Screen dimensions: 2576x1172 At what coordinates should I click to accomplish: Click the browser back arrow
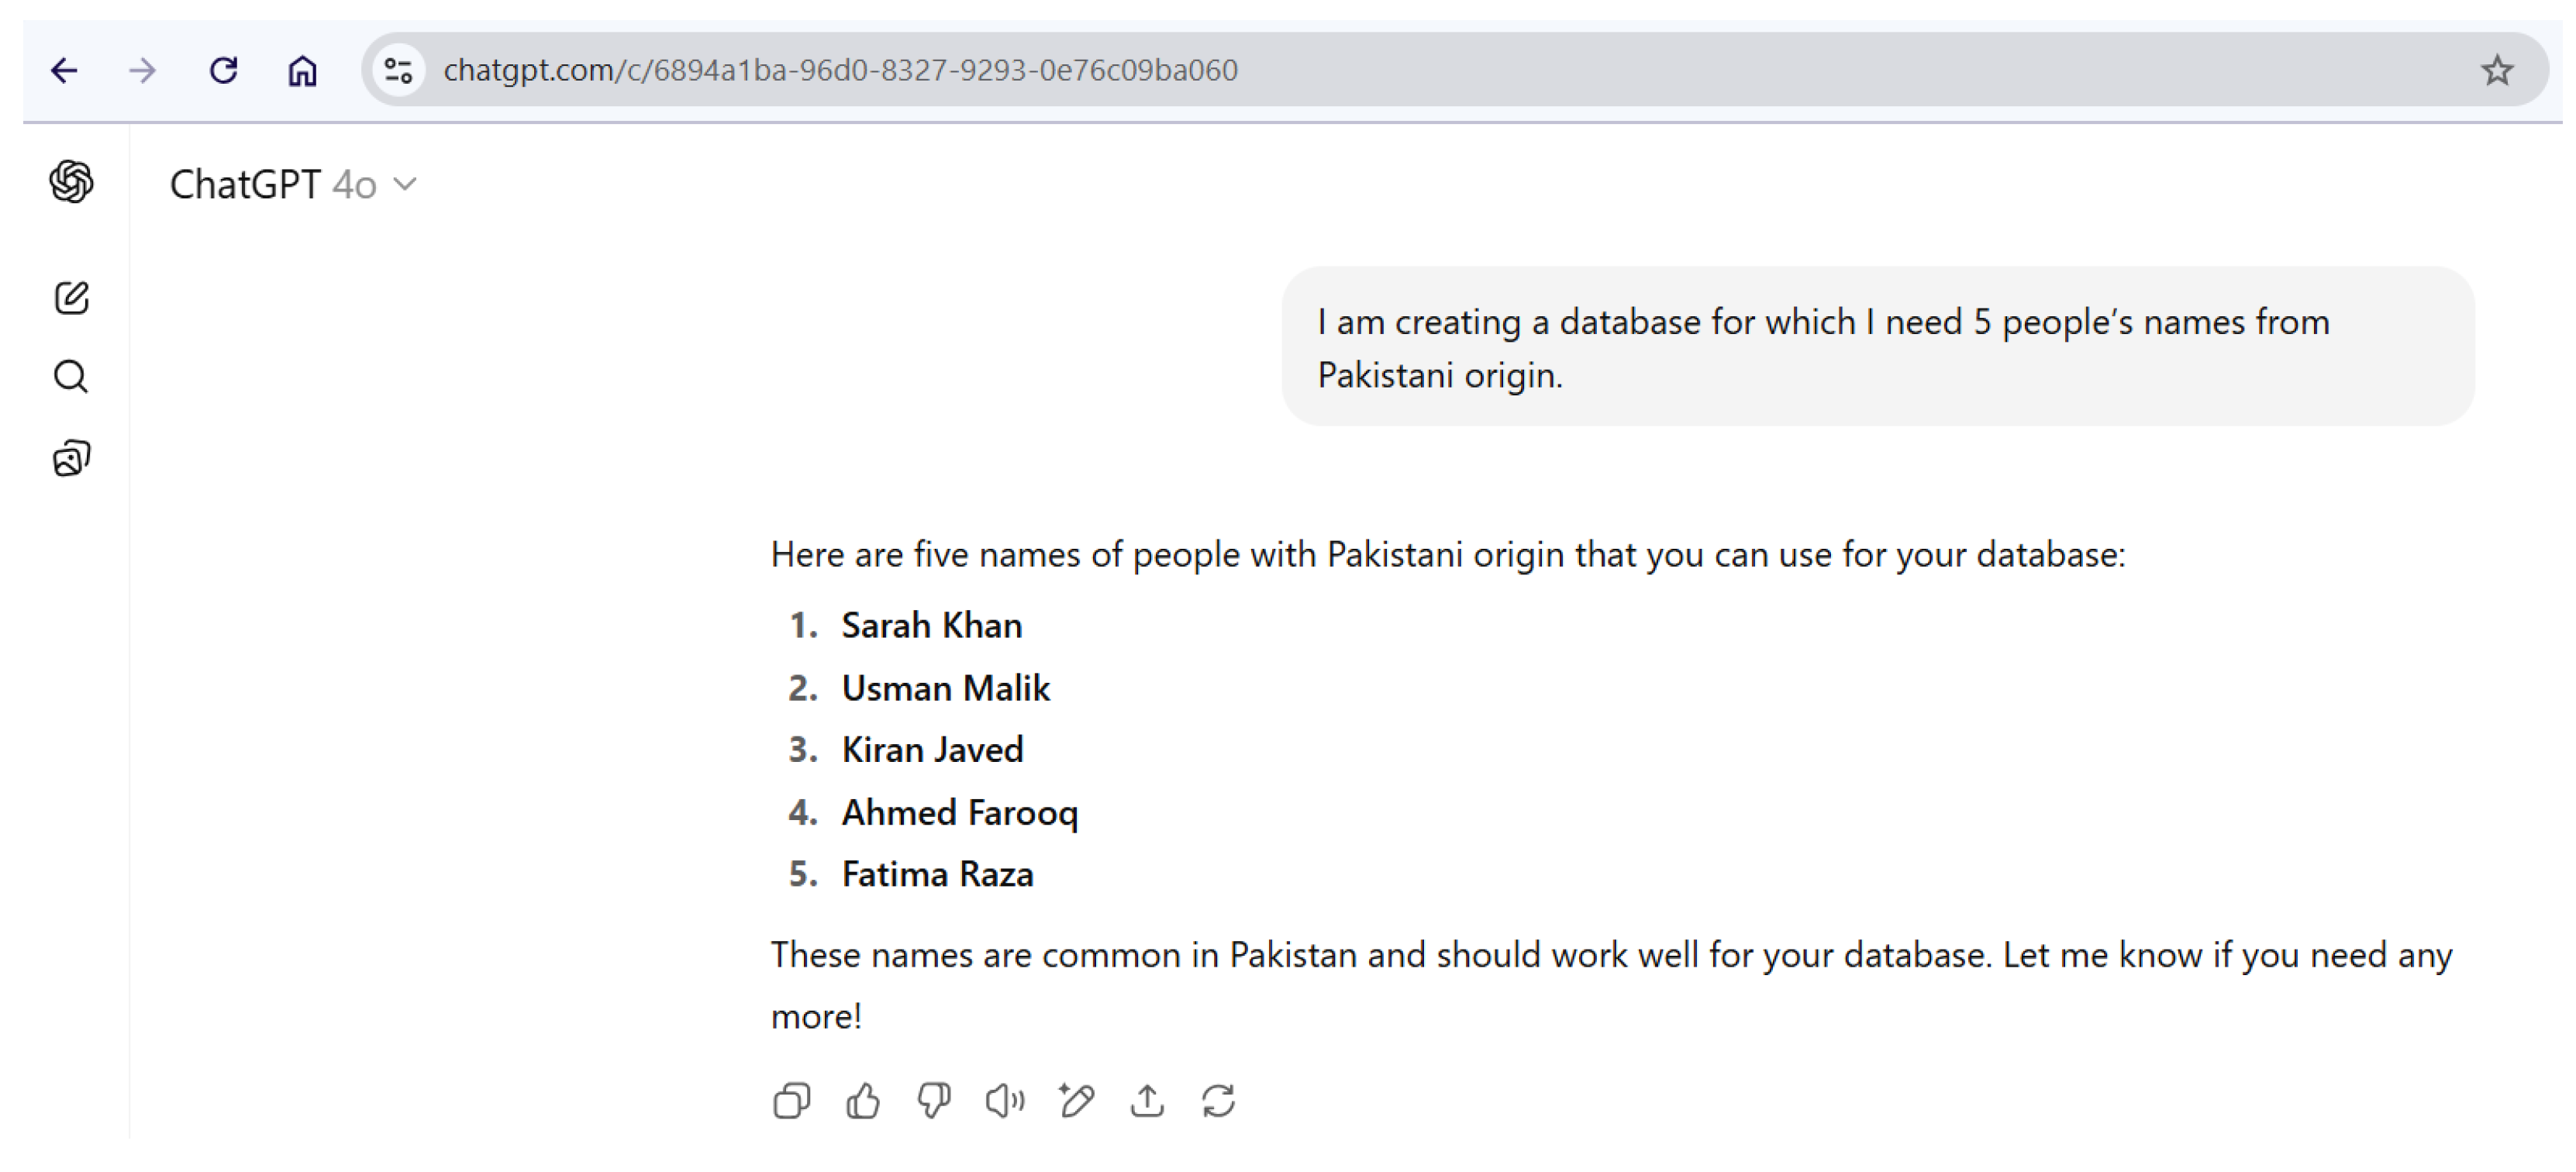pos(65,70)
